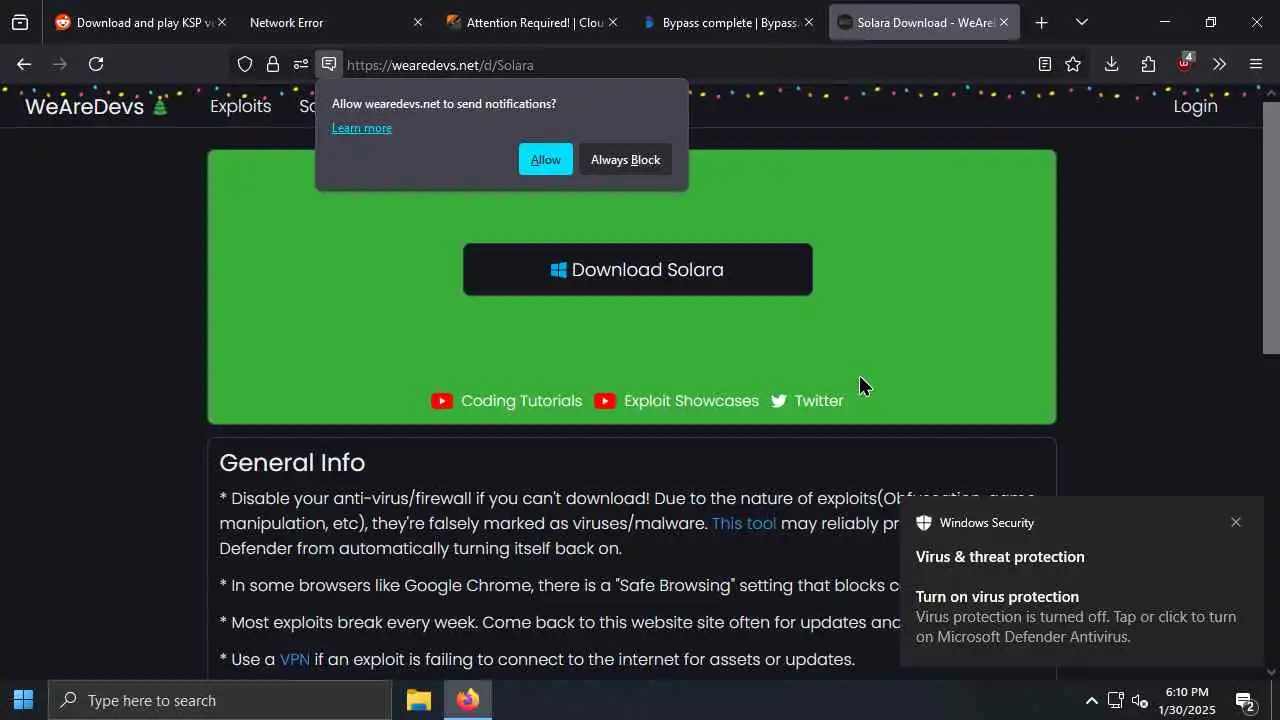Choose Always Block for notifications

pos(625,159)
